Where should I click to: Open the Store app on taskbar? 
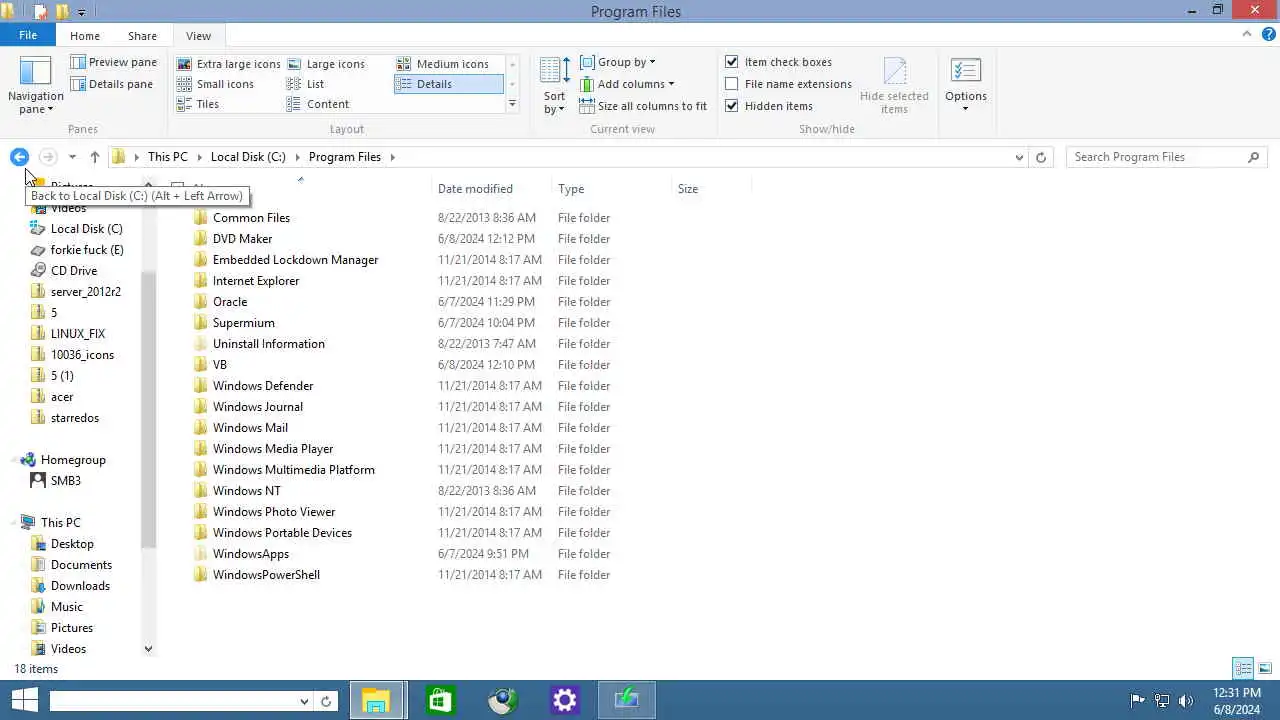440,701
